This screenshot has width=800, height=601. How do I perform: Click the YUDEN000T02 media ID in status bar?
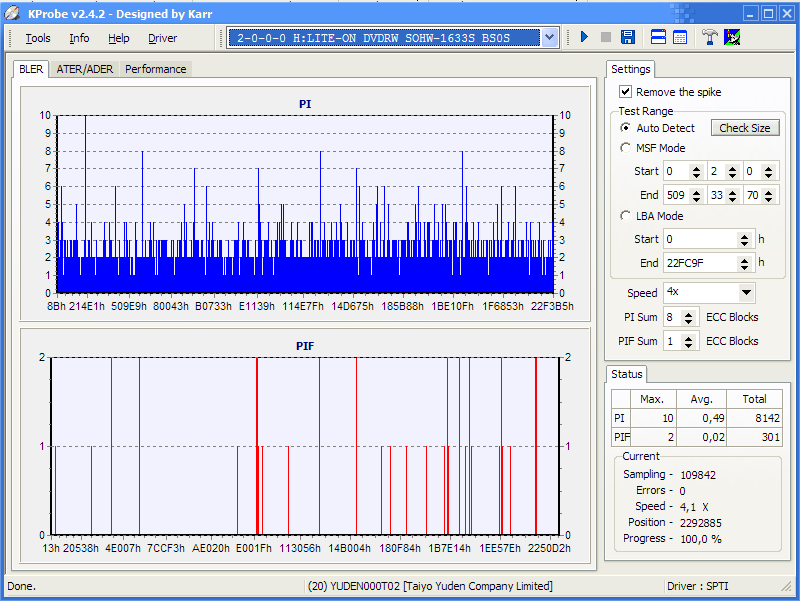point(430,586)
